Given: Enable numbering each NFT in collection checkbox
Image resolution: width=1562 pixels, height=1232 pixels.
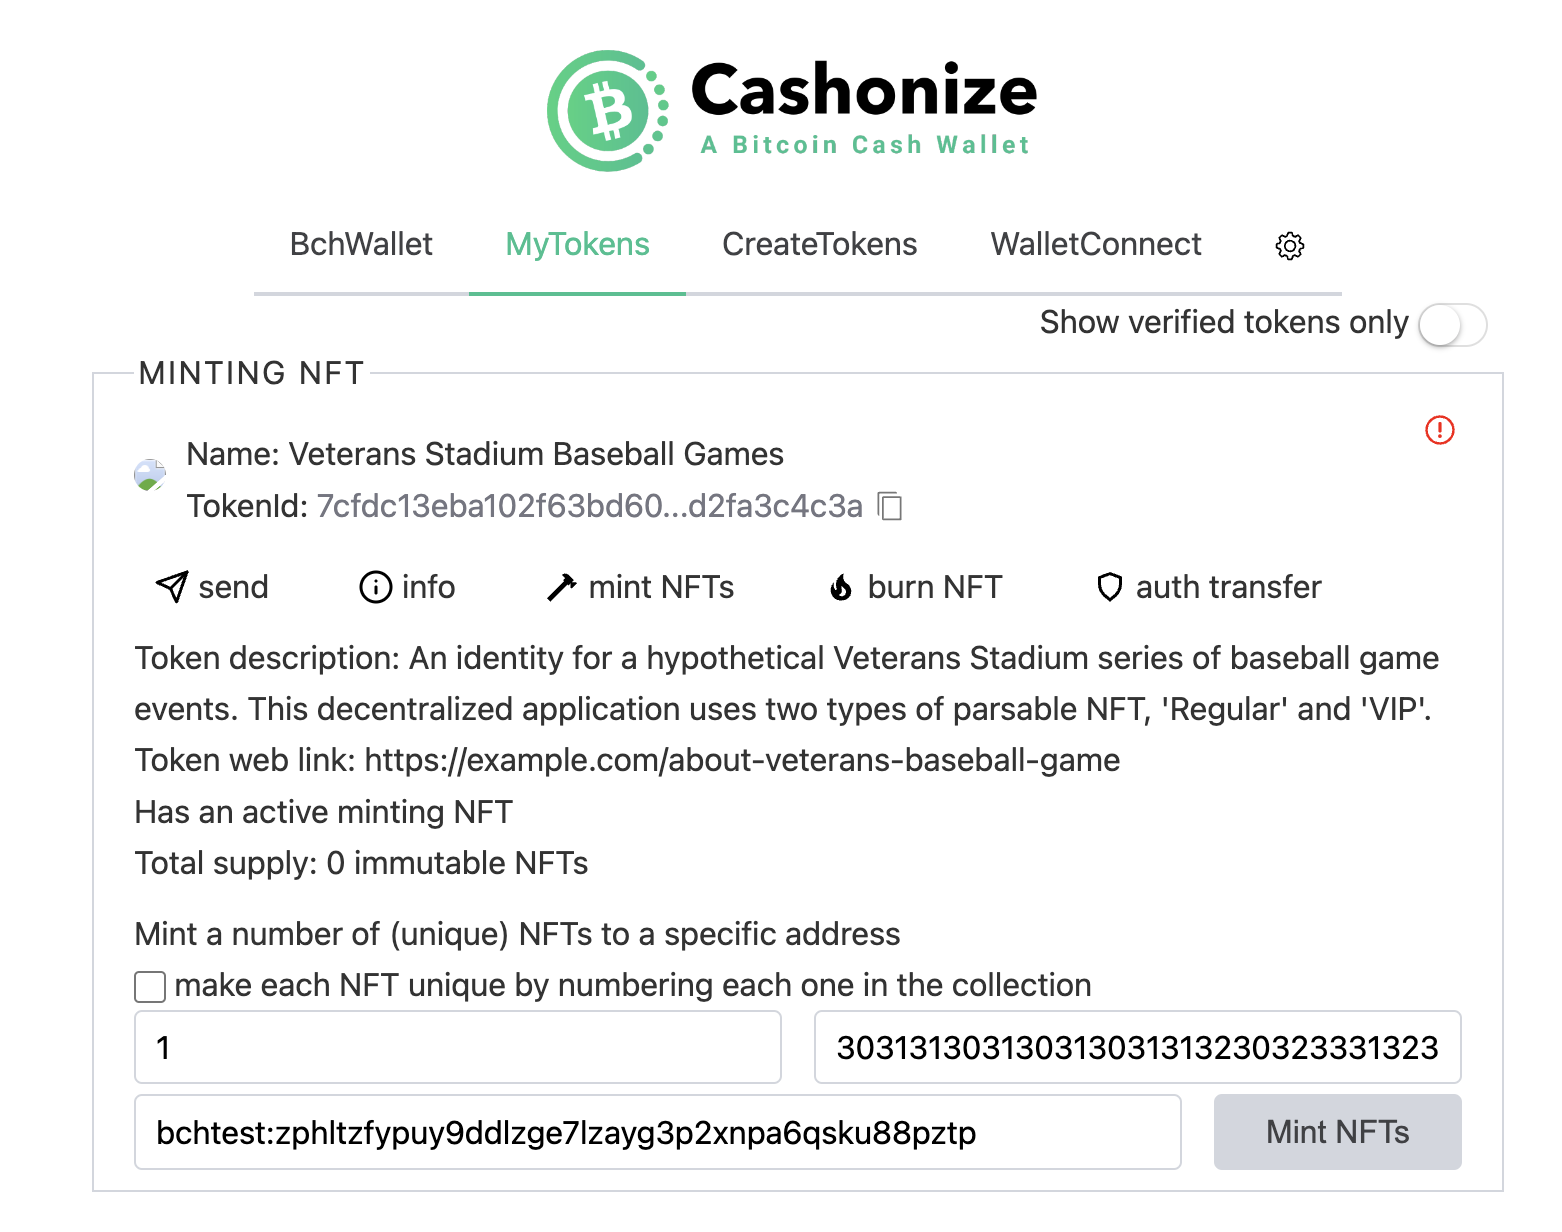Looking at the screenshot, I should 150,987.
